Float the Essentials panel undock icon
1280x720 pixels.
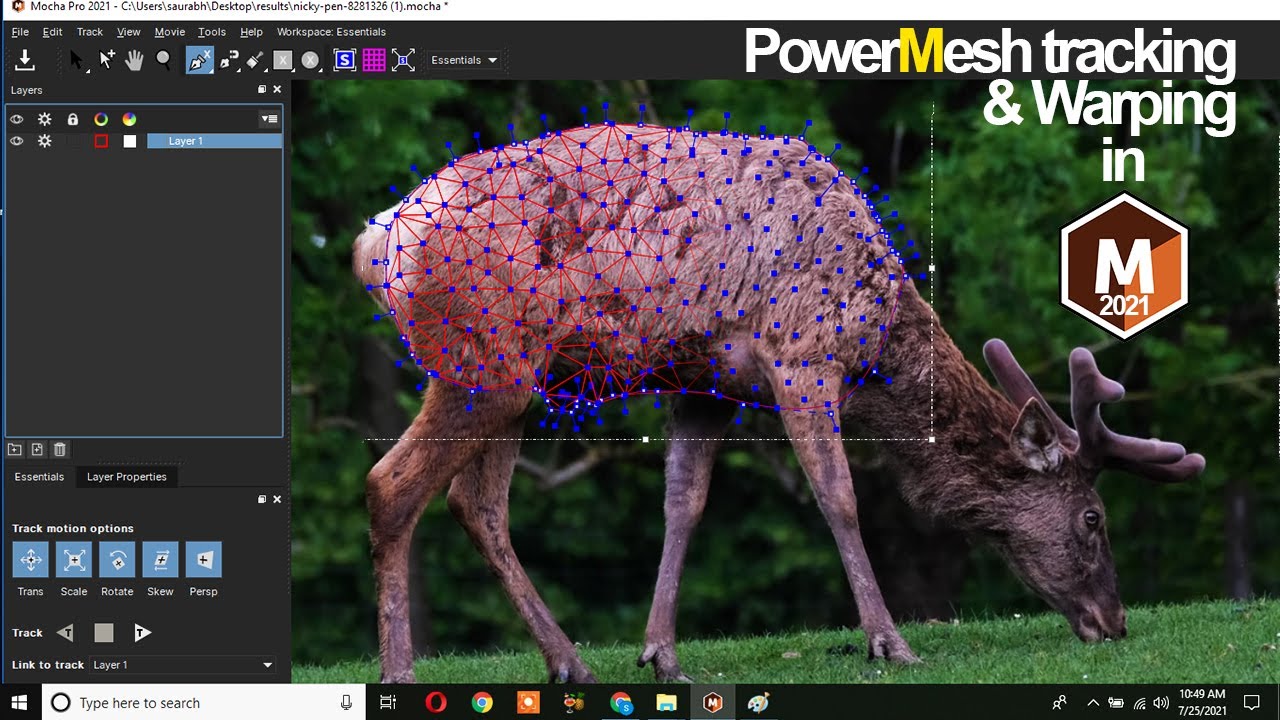[262, 499]
